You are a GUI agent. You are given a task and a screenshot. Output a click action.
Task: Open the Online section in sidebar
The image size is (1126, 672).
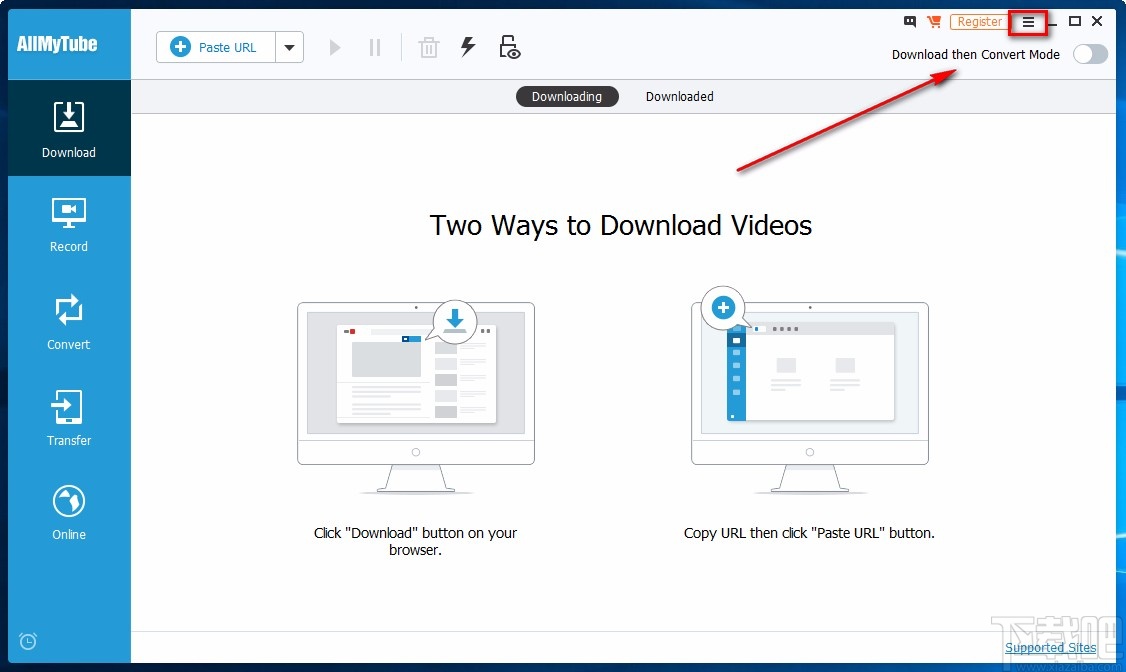(x=69, y=513)
